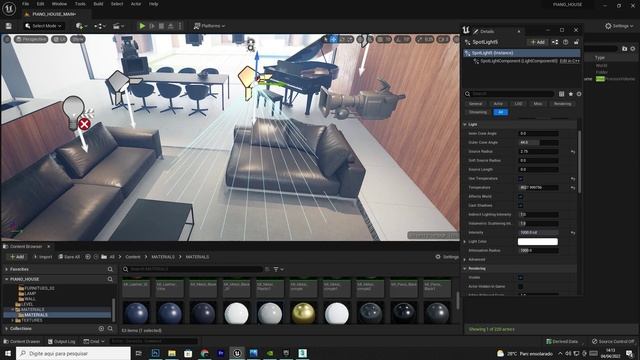Select SpotLightComponent row in Details
Image resolution: width=640 pixels, height=360 pixels.
[x=522, y=61]
